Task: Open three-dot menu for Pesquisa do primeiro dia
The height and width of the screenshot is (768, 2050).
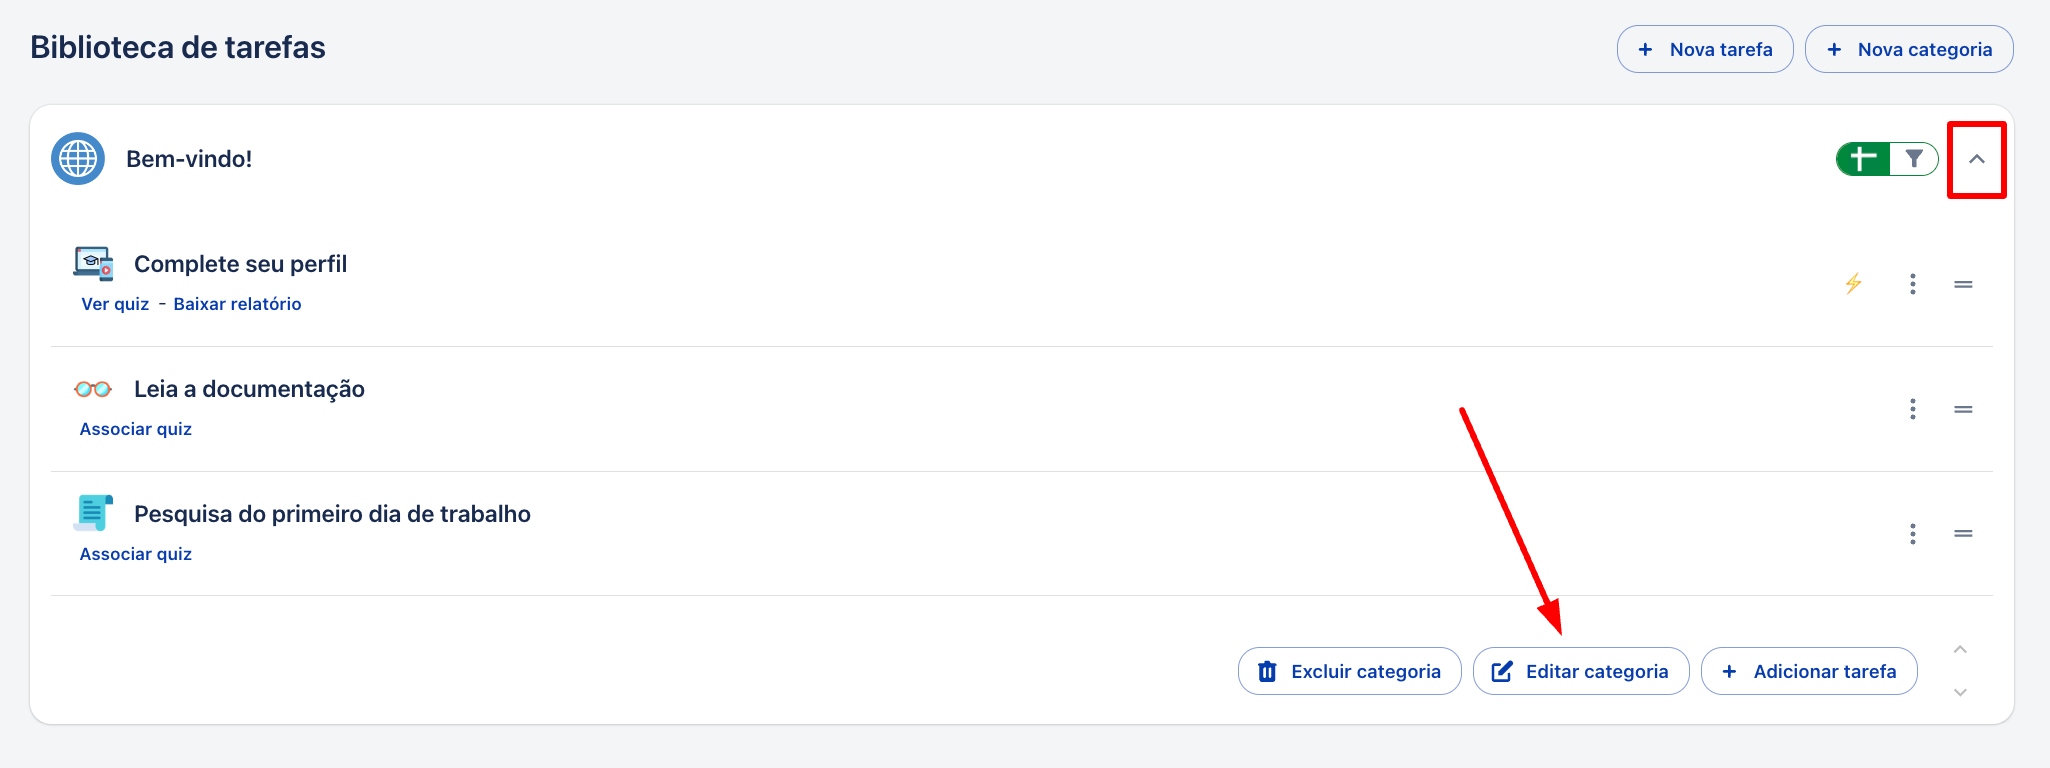Action: [1913, 534]
